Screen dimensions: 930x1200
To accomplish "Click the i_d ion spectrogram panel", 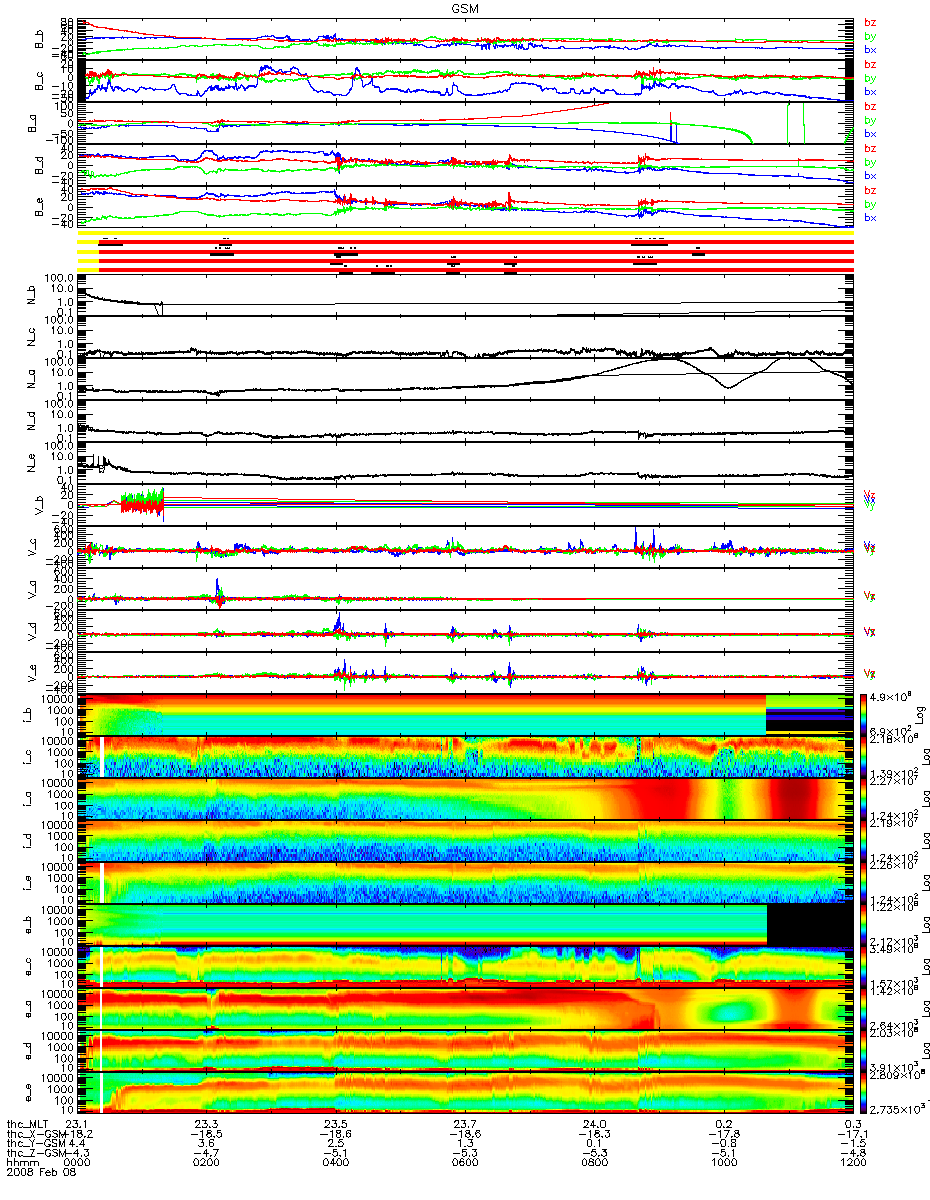I will (x=466, y=840).
